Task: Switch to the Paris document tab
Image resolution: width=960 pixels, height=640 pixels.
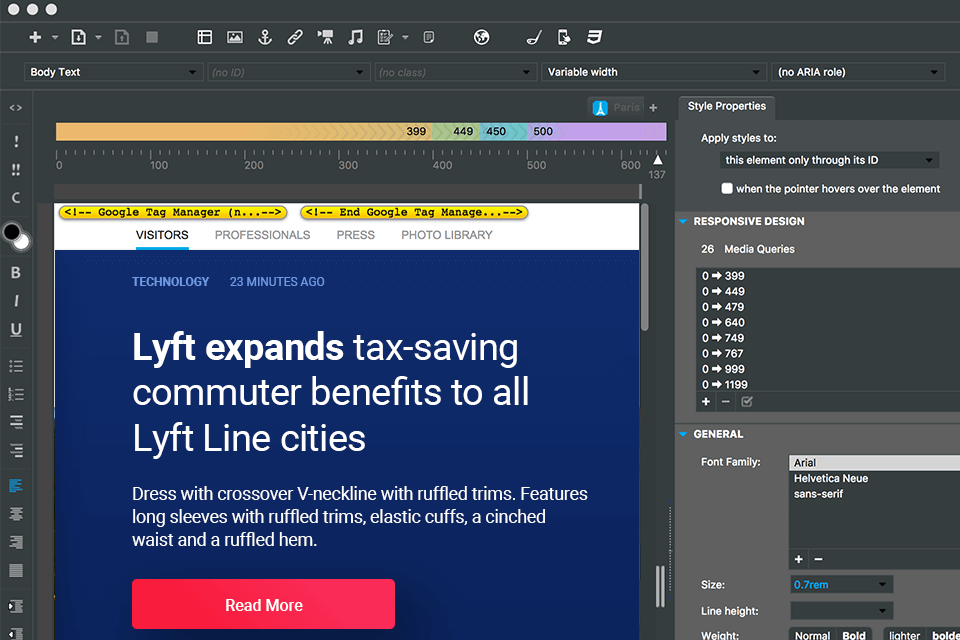Action: click(617, 108)
